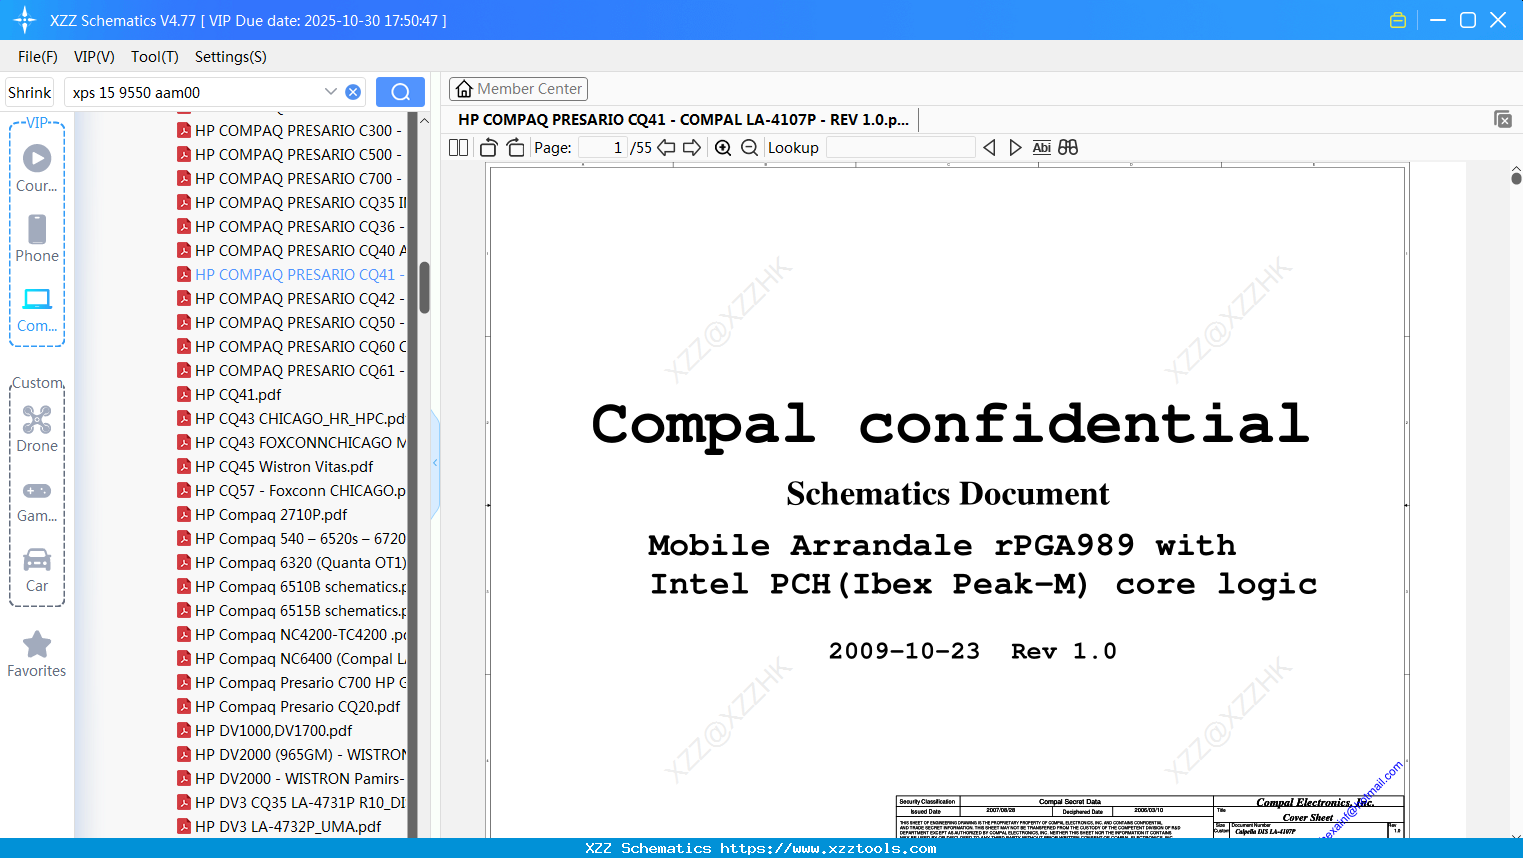The width and height of the screenshot is (1523, 858).
Task: Open HP CQ43 CHICAGO_HR_HPC file
Action: 290,418
